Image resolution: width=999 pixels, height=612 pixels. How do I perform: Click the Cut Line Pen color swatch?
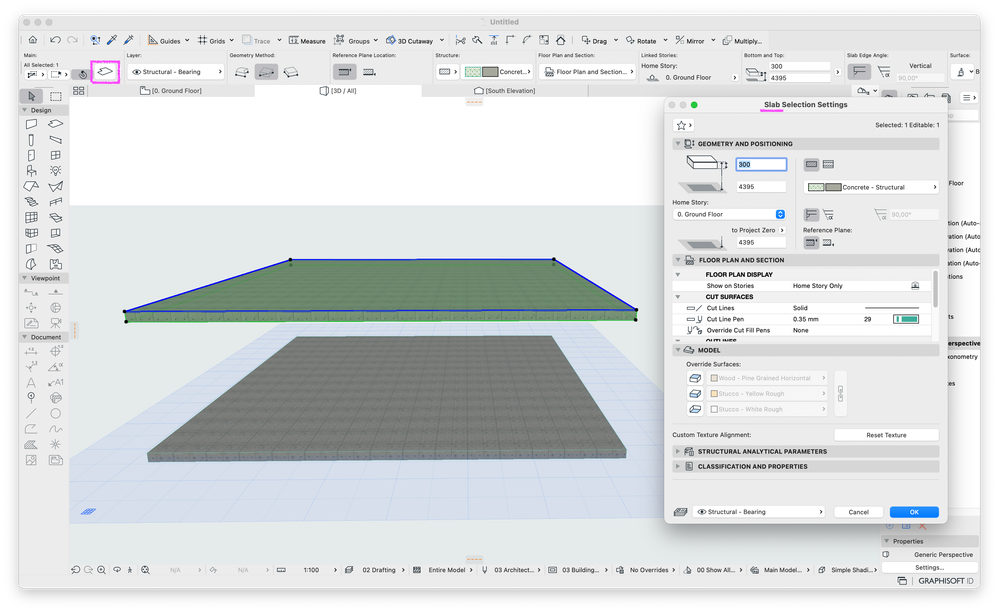[906, 319]
